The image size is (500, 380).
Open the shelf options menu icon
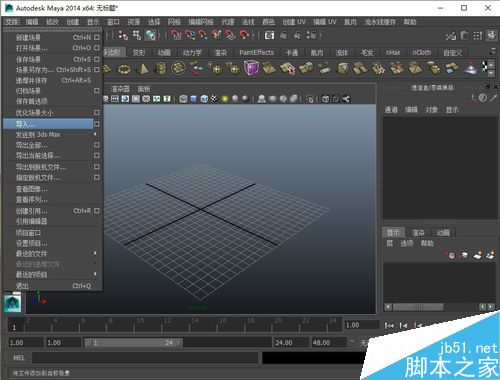click(x=493, y=51)
